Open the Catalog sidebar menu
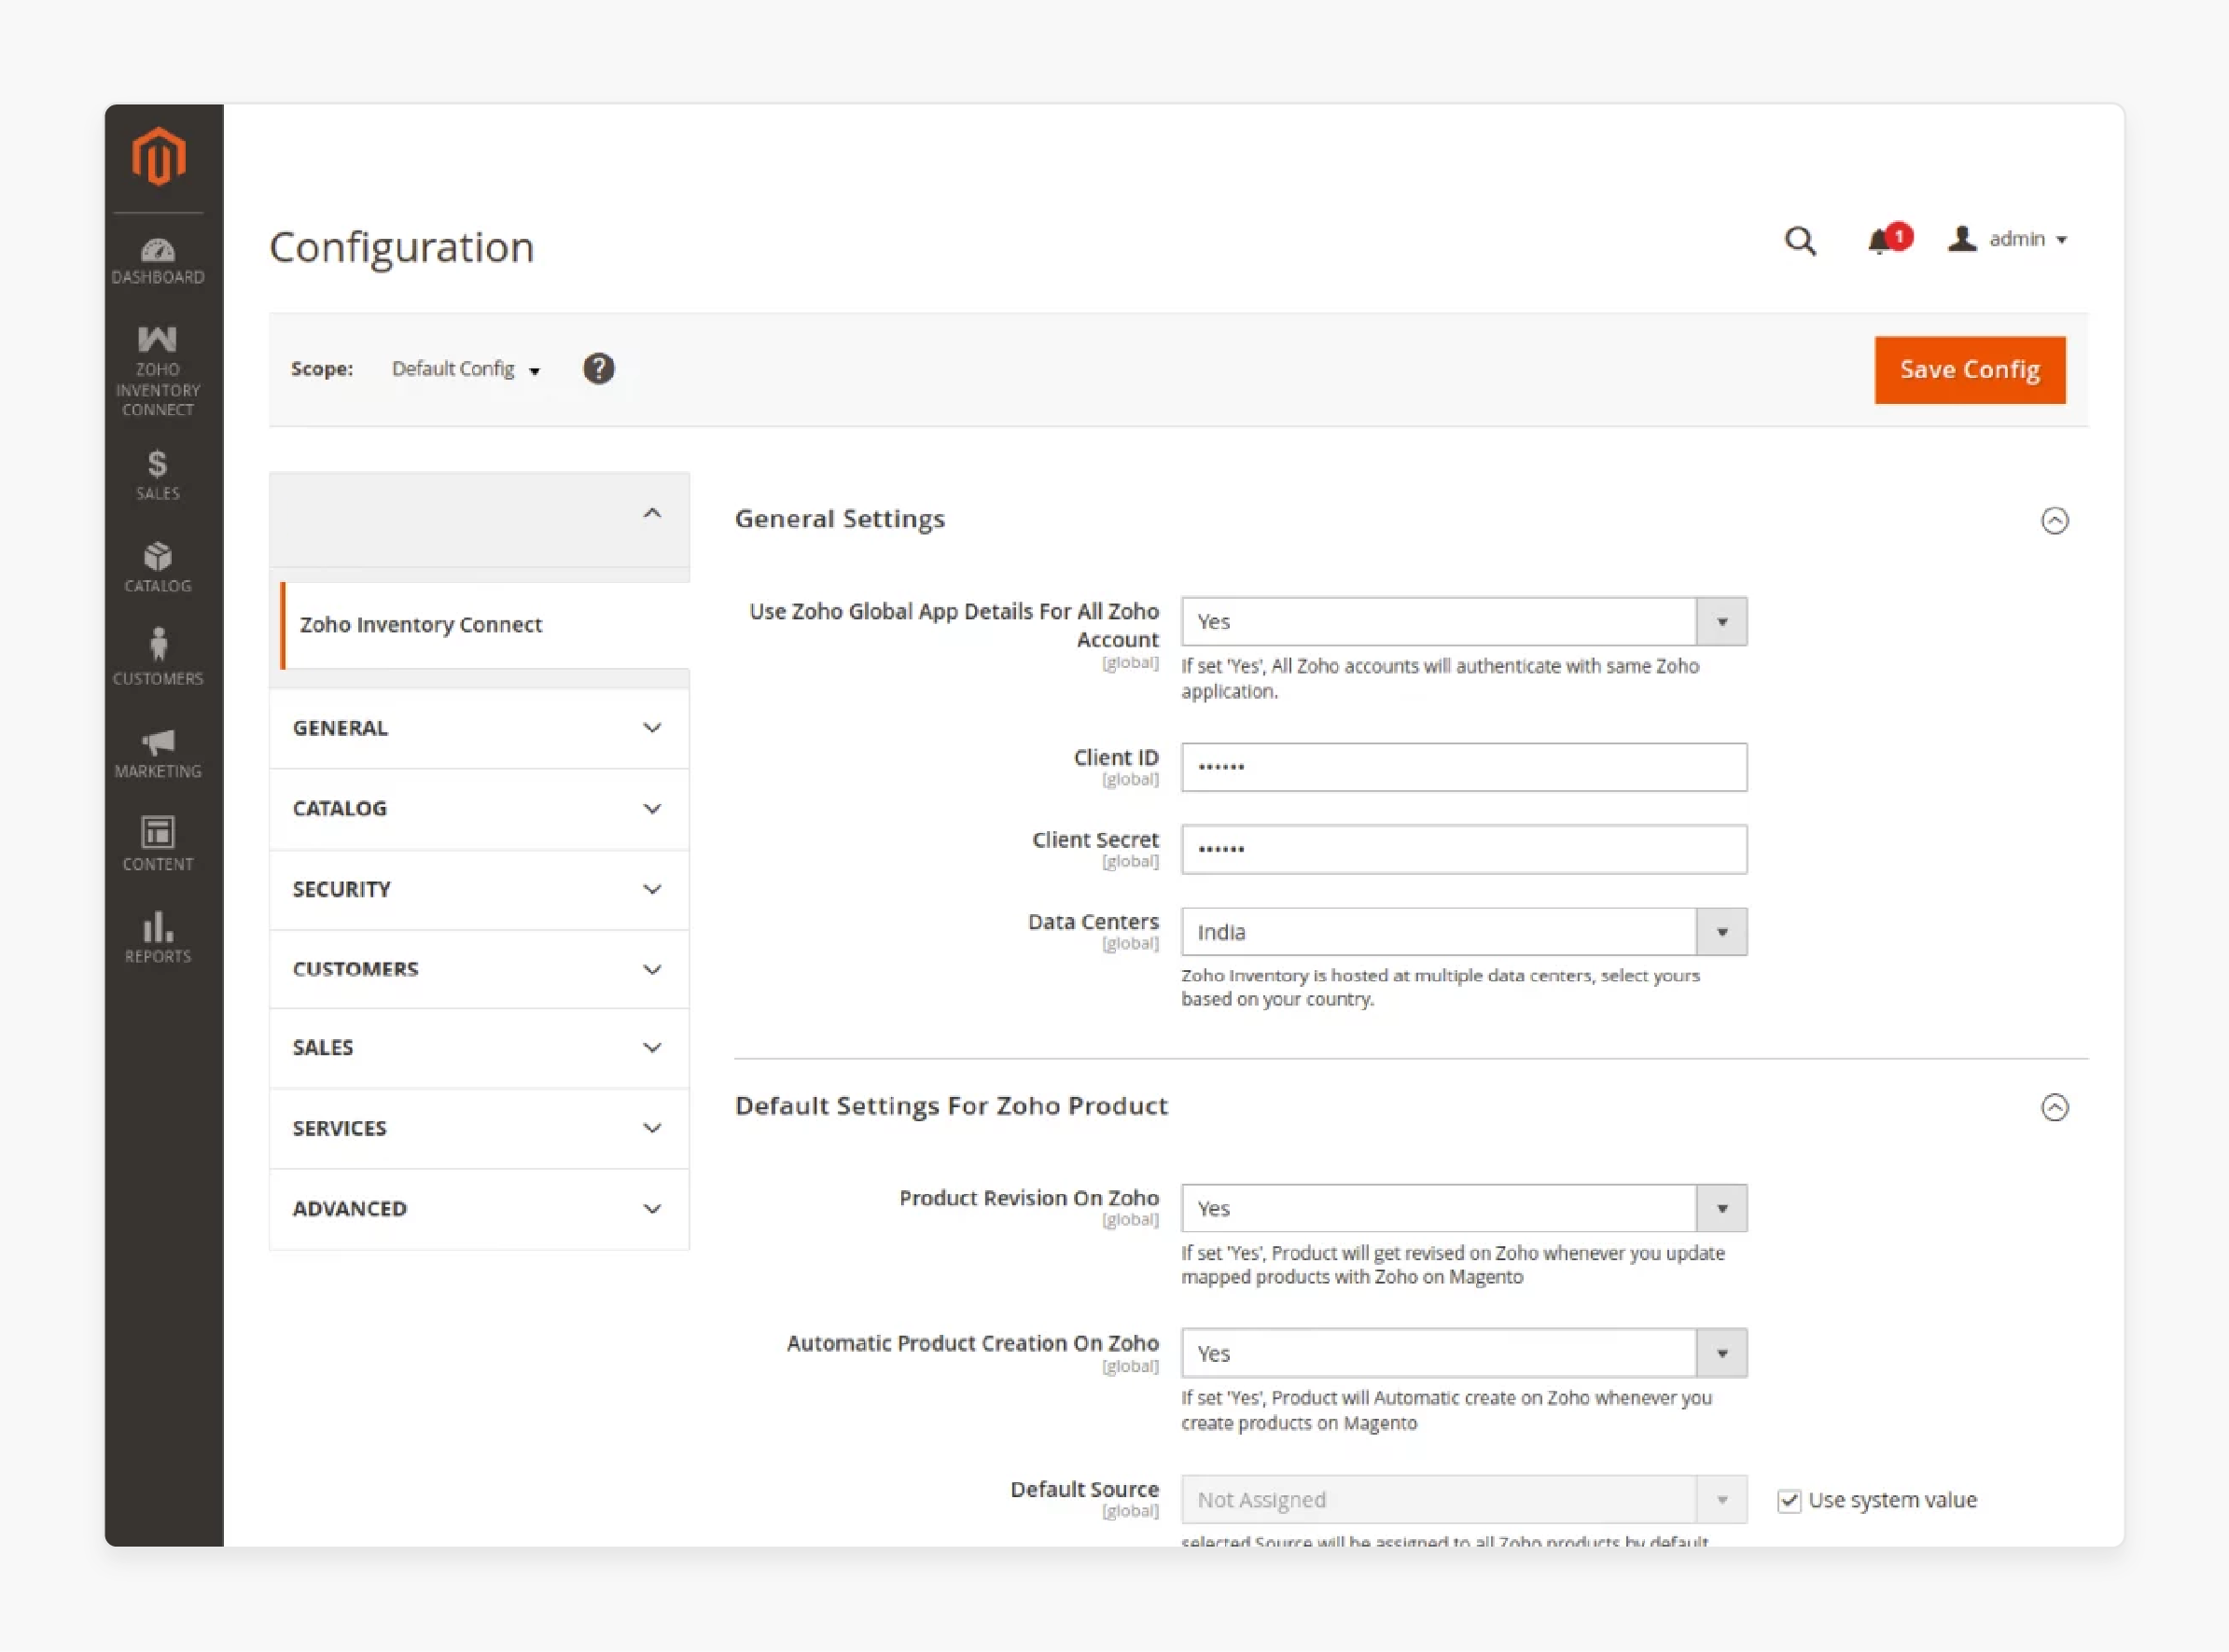2229x1652 pixels. (158, 567)
